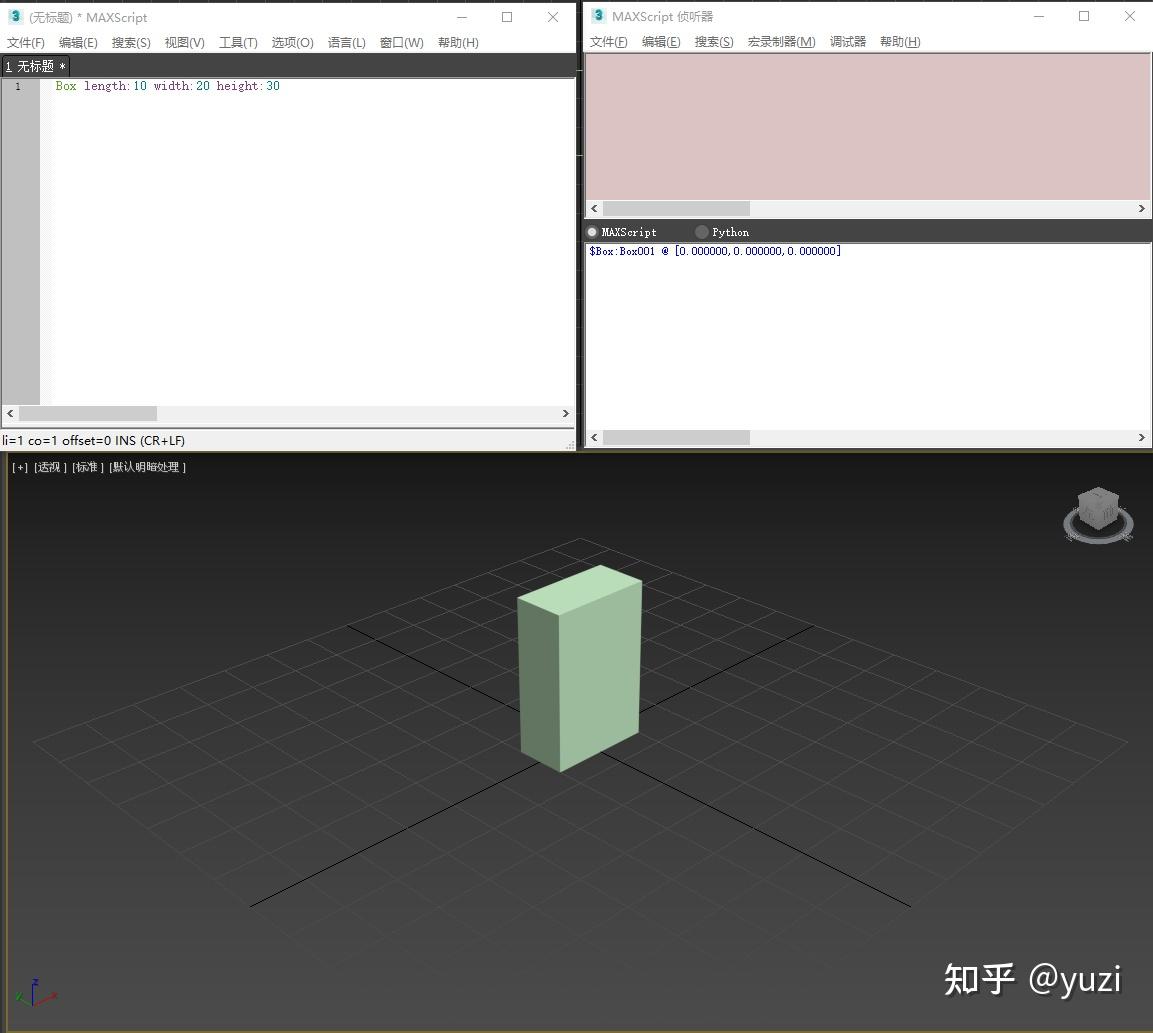This screenshot has height=1033, width=1153.
Task: Open the [默认明暗处理] shading menu
Action: [149, 466]
